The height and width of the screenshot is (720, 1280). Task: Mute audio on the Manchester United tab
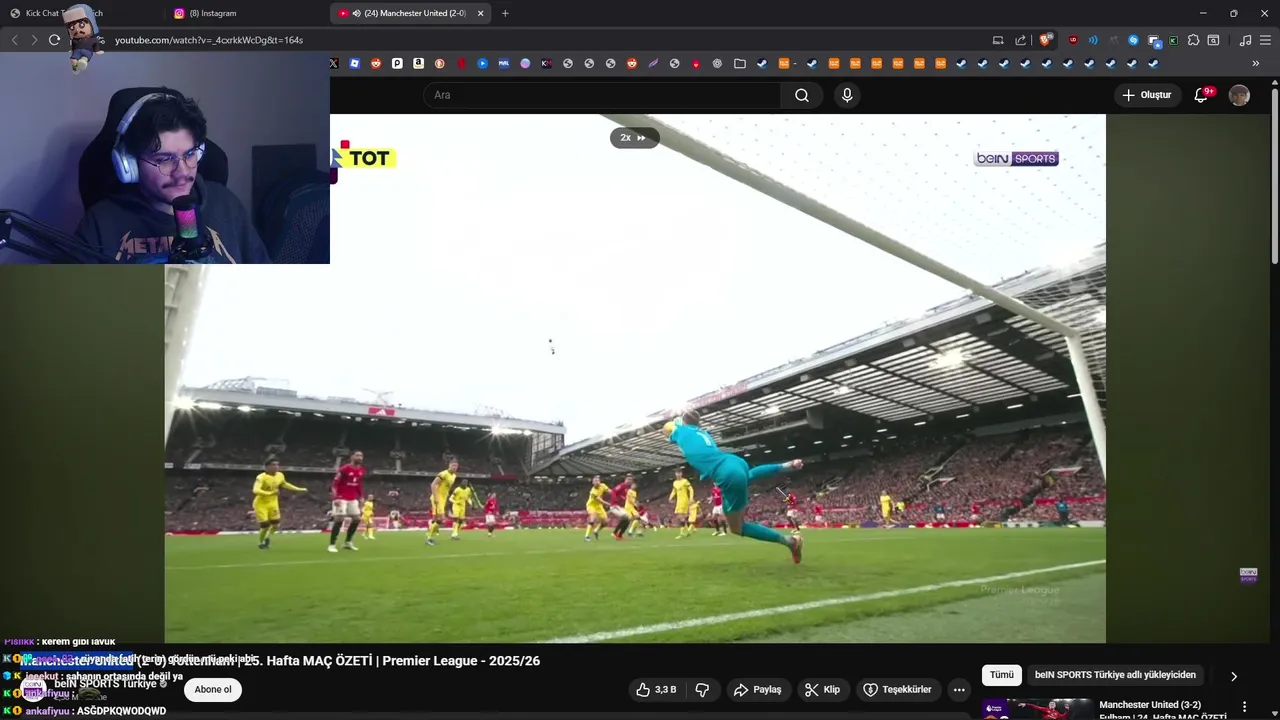[x=357, y=13]
